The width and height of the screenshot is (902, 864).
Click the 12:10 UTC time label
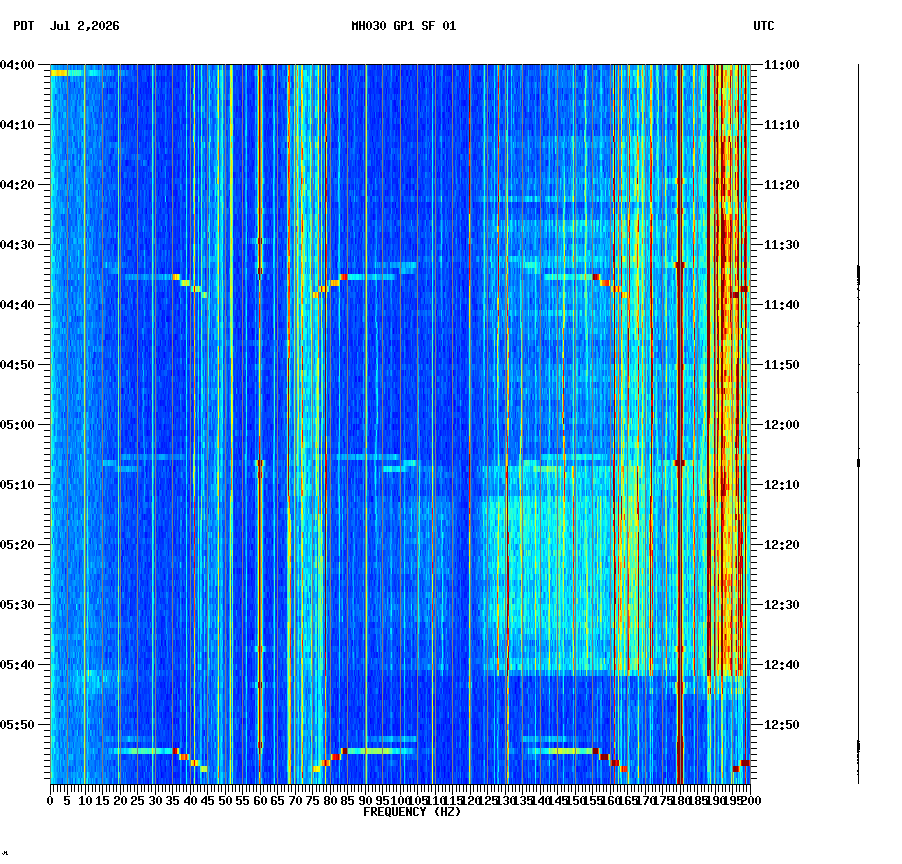pos(782,484)
